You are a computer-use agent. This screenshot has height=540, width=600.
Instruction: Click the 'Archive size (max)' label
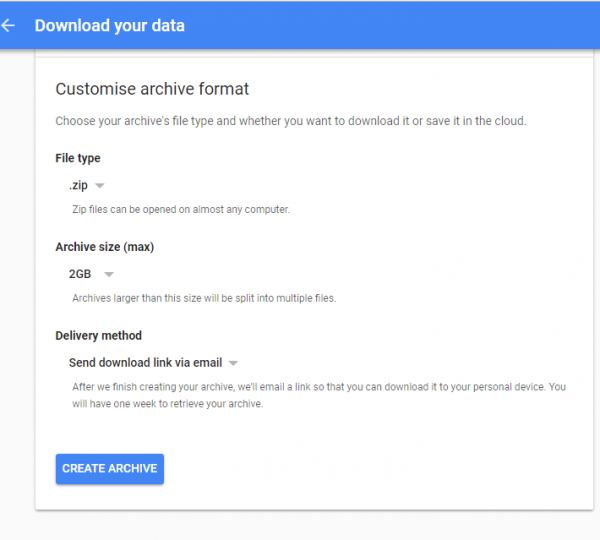coord(104,246)
